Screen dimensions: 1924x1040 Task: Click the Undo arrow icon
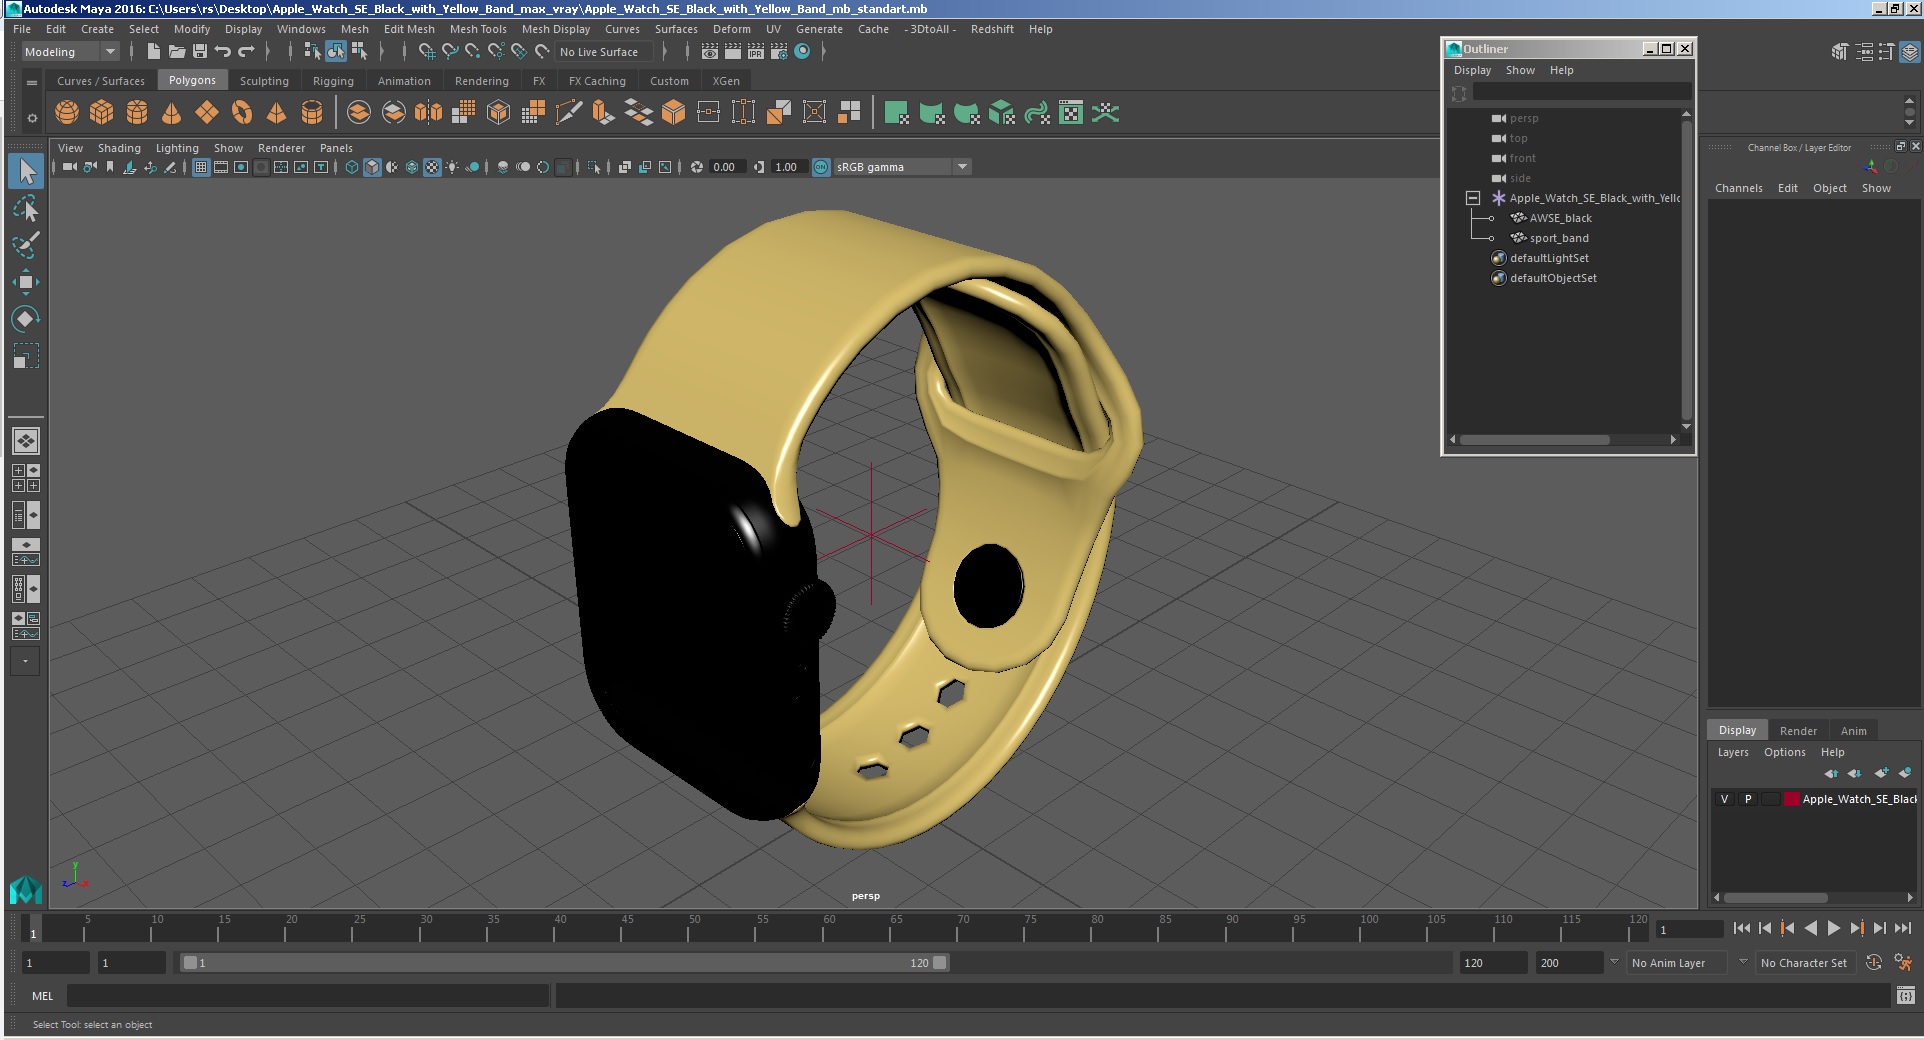223,52
